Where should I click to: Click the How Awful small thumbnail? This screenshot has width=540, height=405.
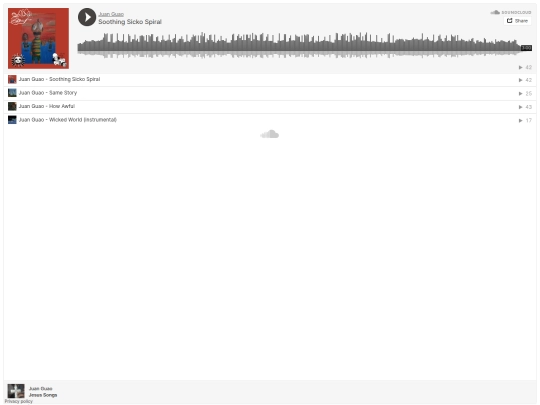(12, 106)
